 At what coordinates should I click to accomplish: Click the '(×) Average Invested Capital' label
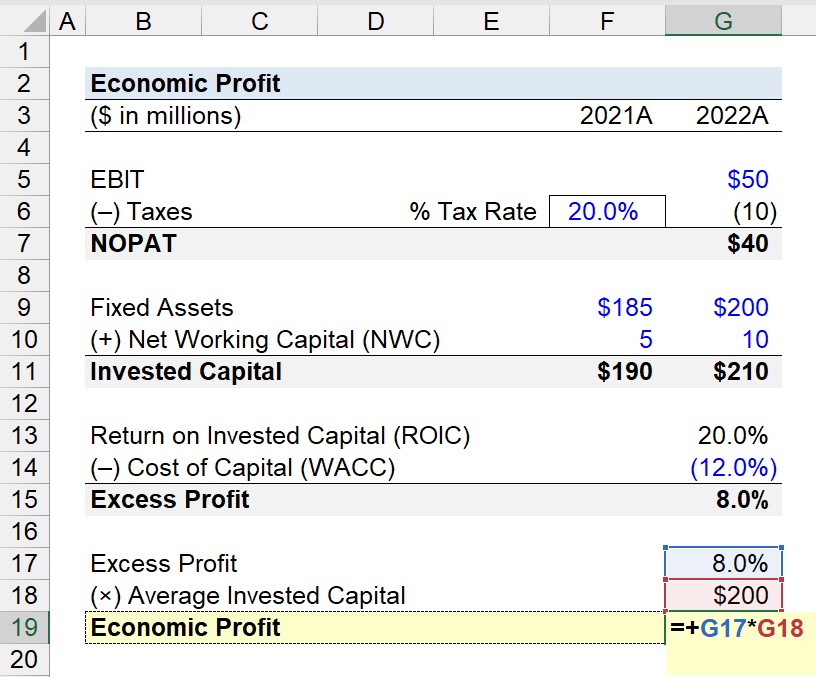click(248, 596)
